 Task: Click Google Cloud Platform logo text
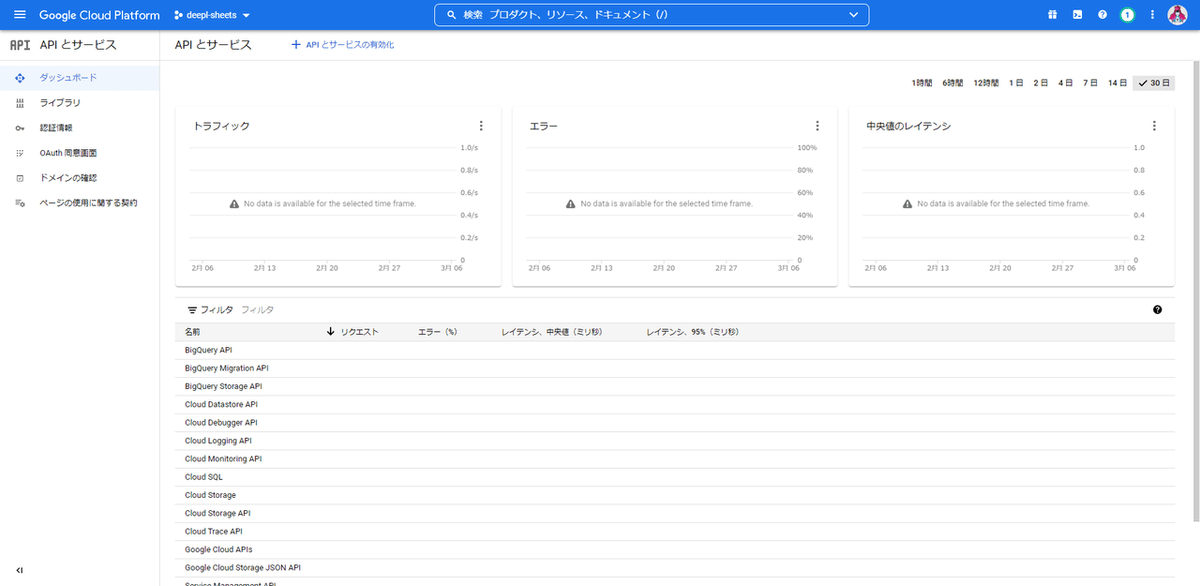tap(99, 15)
